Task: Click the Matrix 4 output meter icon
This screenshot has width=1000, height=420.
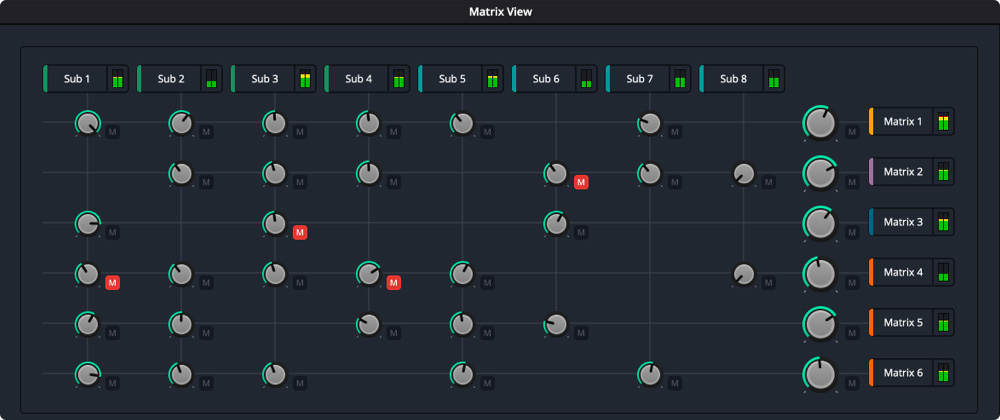Action: click(942, 272)
